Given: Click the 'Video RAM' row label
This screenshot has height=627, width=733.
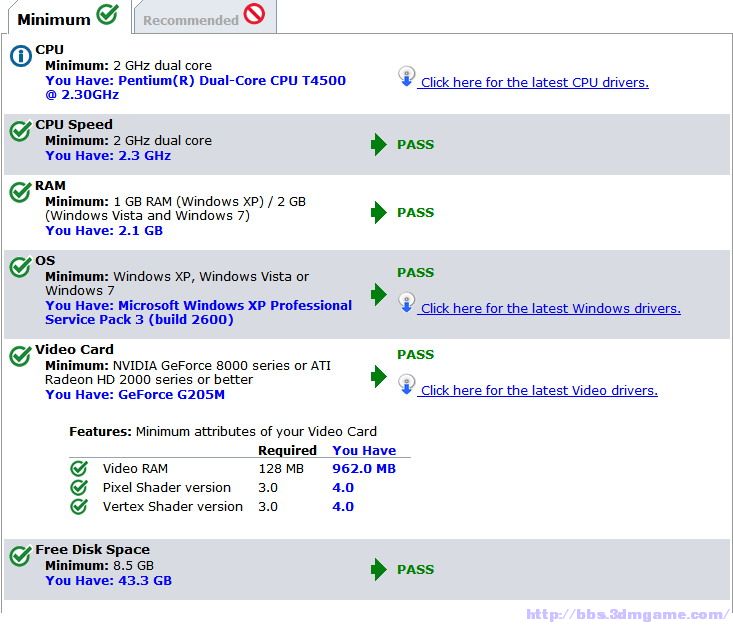Looking at the screenshot, I should [135, 468].
